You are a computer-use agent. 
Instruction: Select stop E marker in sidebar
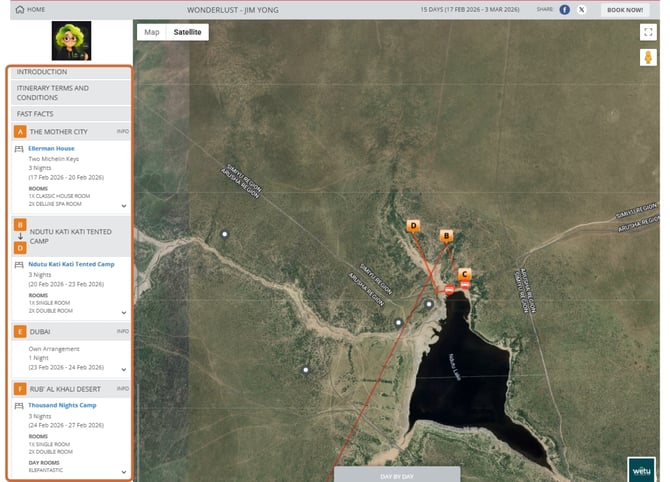click(x=20, y=332)
